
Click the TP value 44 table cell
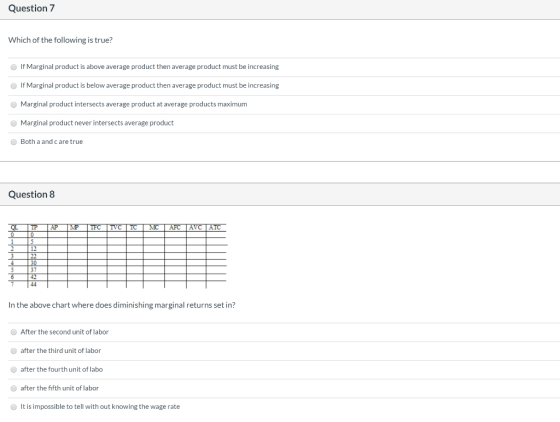34,285
